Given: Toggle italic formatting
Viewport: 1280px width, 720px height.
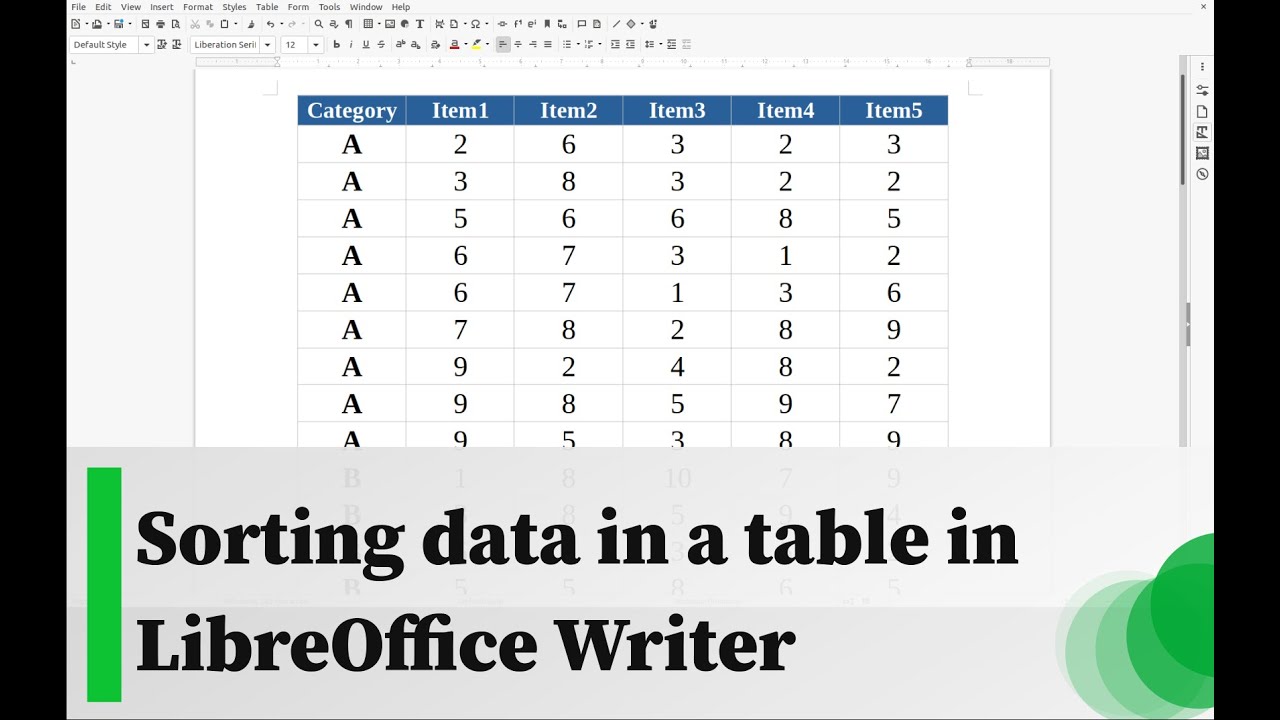Looking at the screenshot, I should [351, 44].
